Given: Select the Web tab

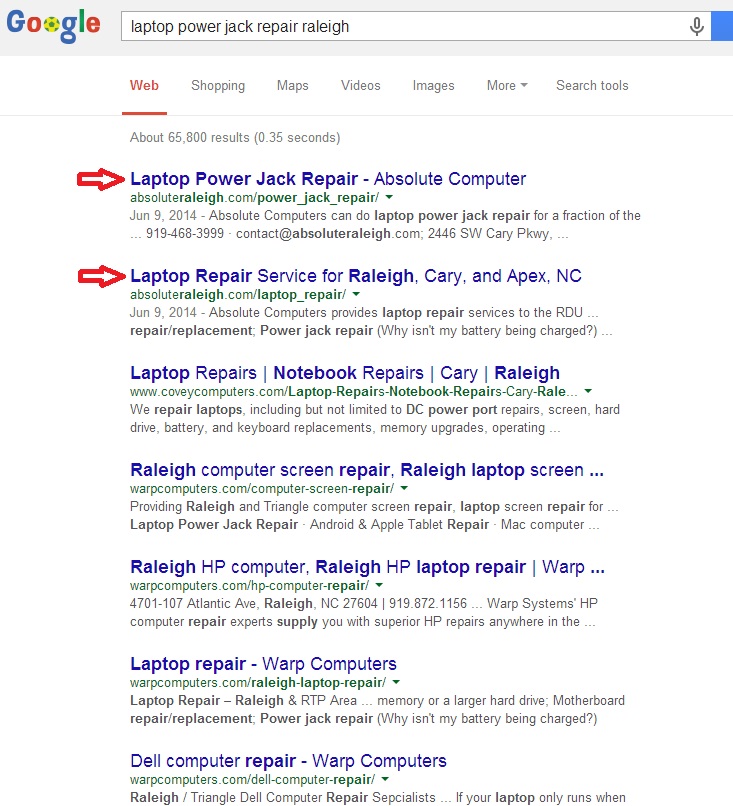Looking at the screenshot, I should [x=144, y=86].
